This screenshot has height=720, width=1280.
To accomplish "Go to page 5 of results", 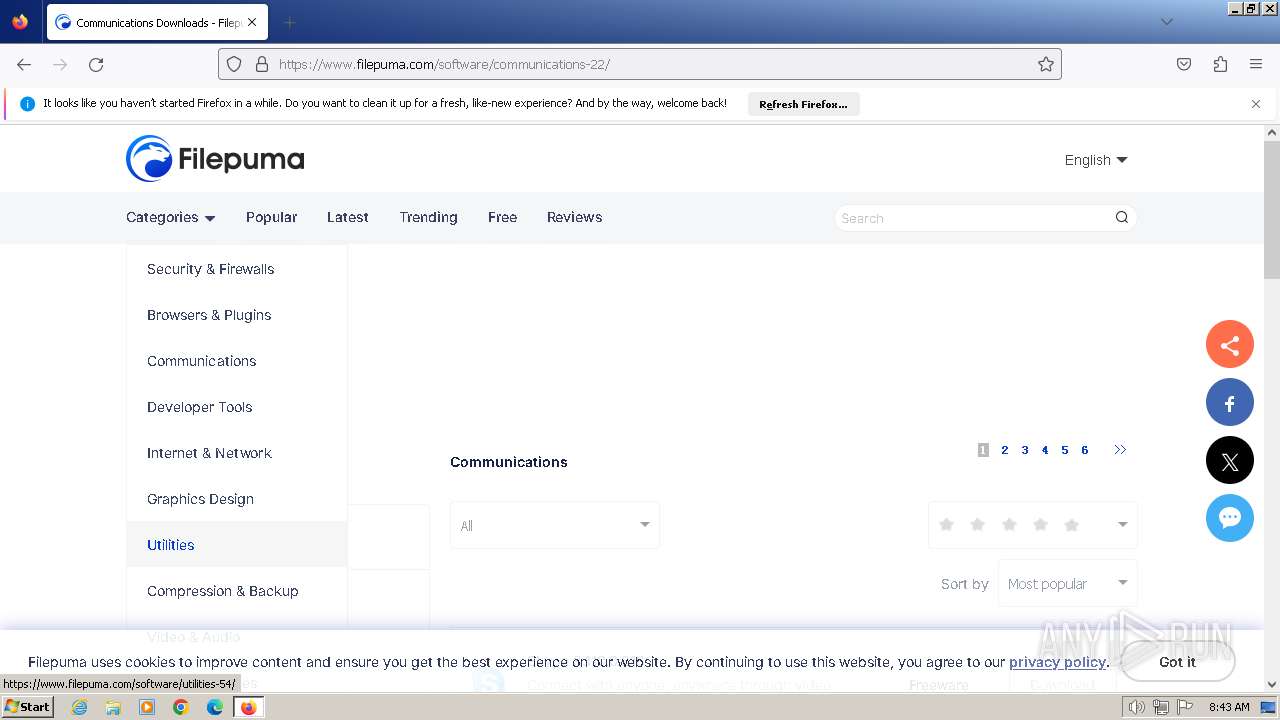I will [x=1064, y=450].
